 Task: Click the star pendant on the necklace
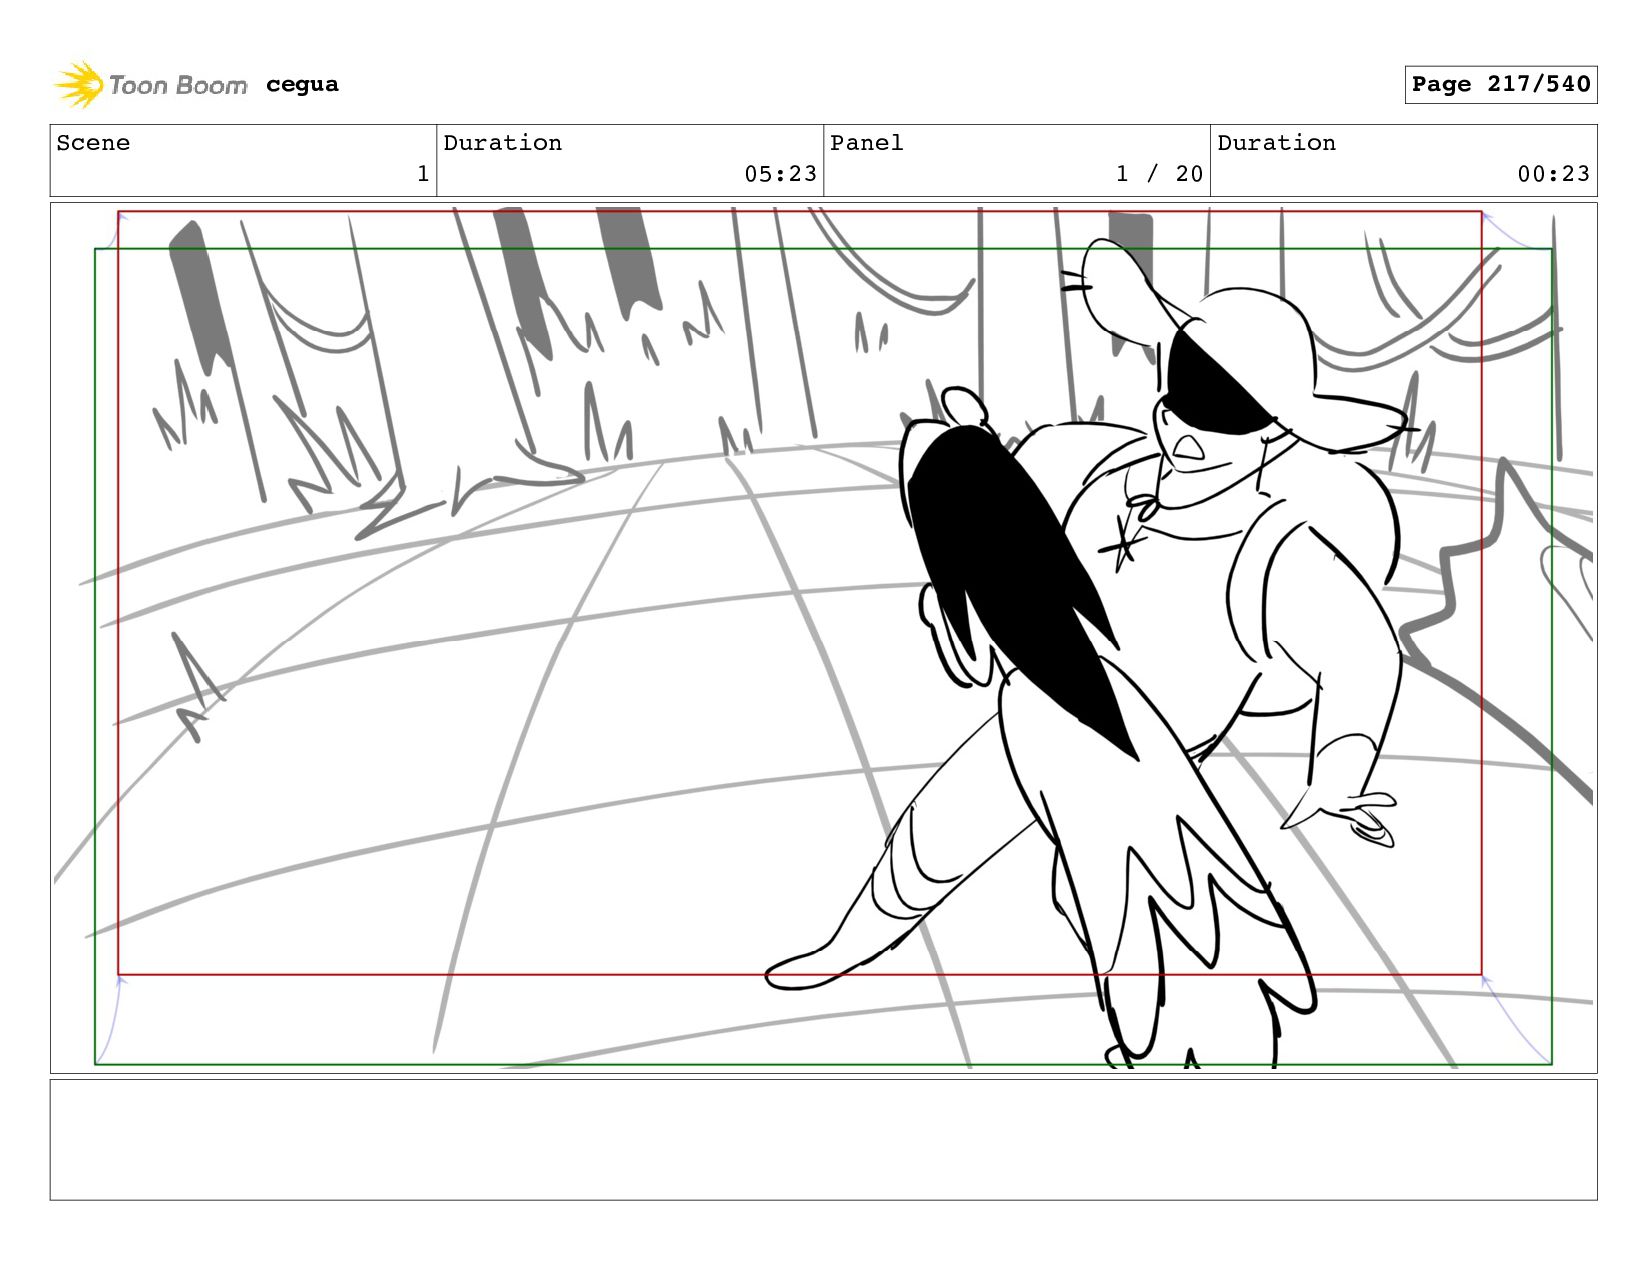pyautogui.click(x=1125, y=547)
